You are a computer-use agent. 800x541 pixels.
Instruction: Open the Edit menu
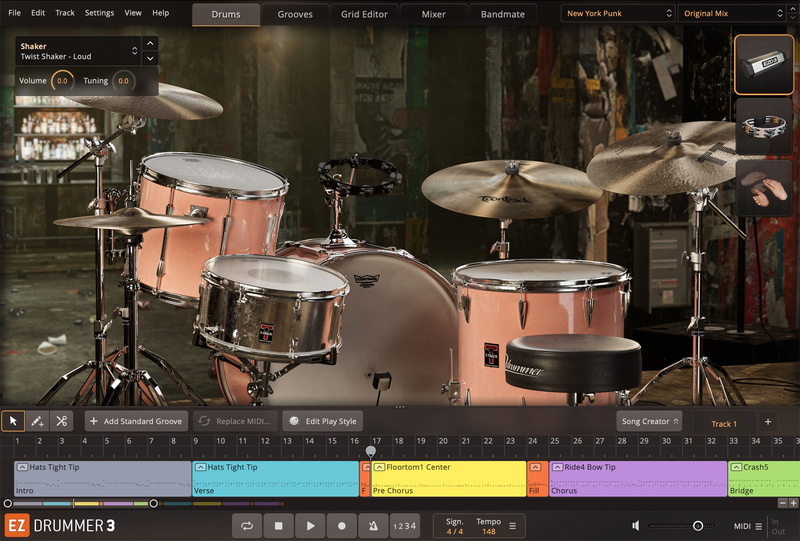tap(38, 13)
